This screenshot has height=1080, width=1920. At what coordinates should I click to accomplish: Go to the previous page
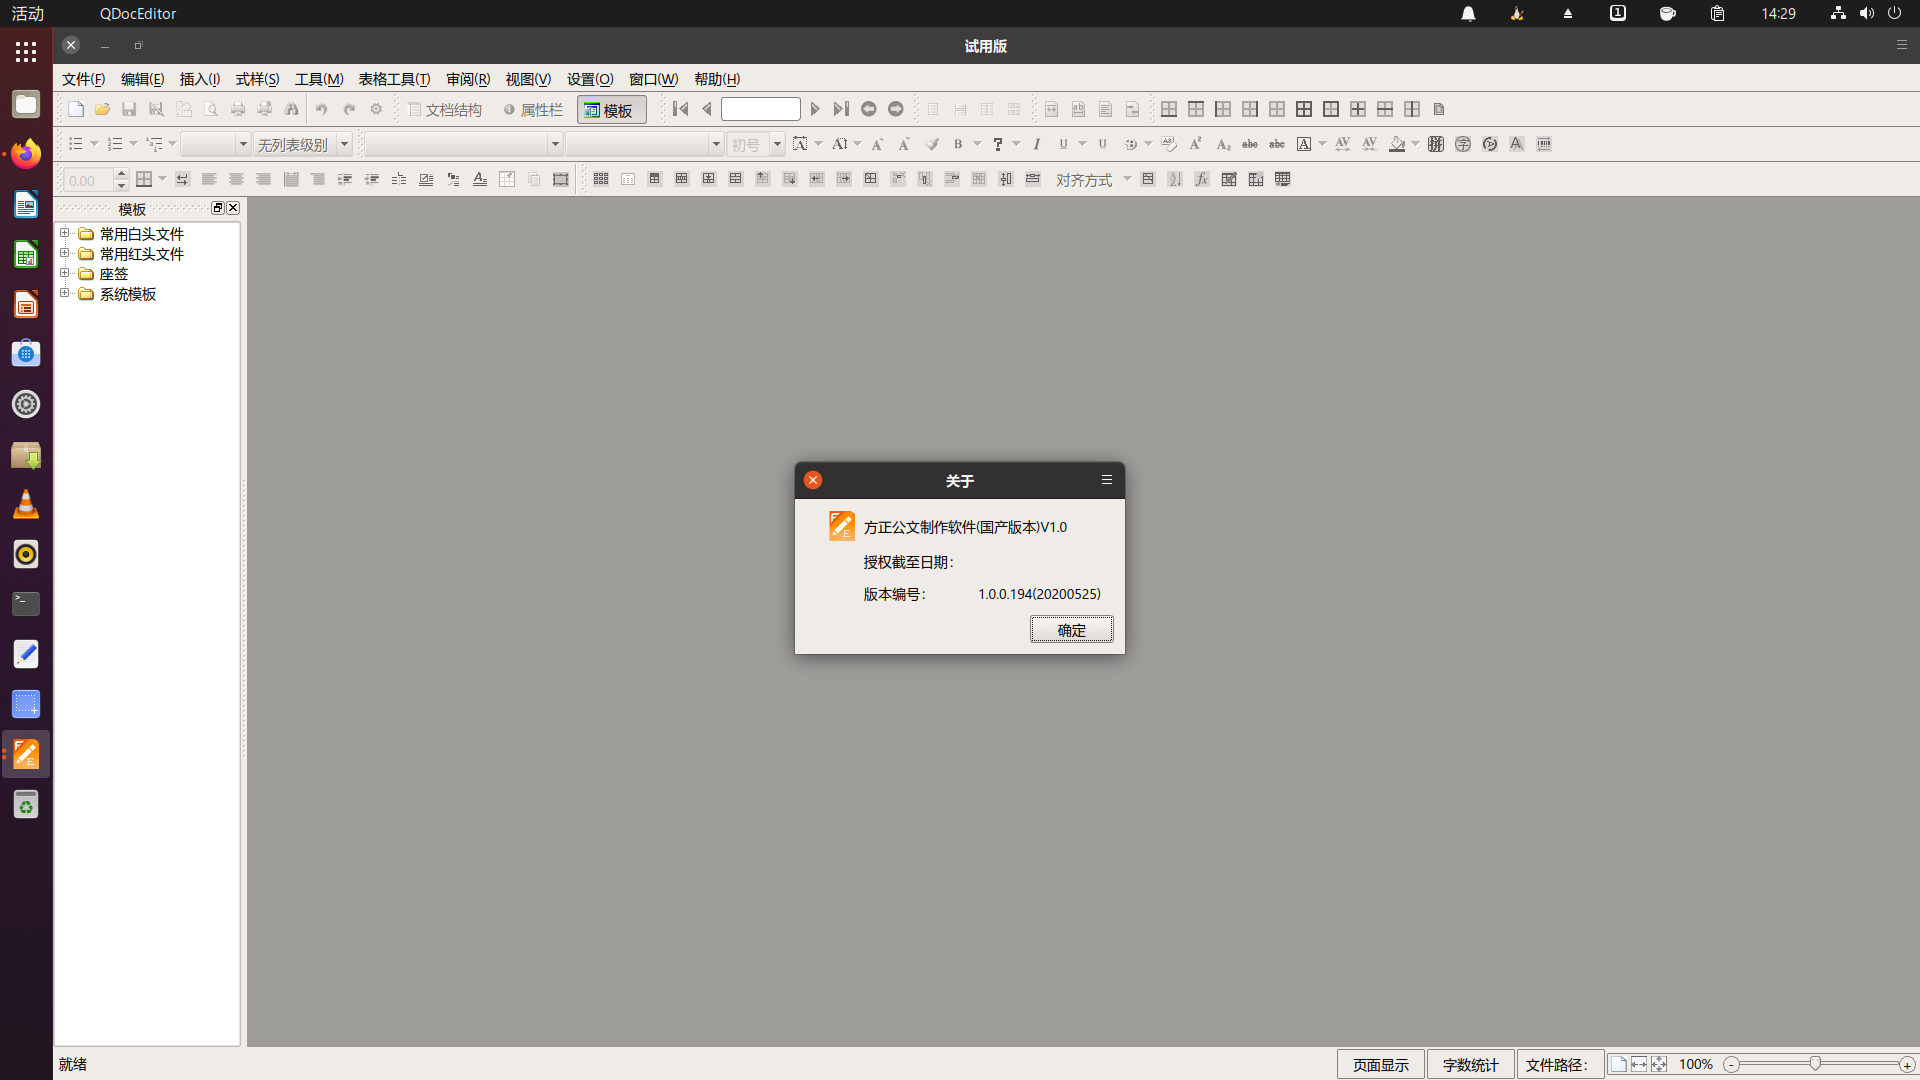pos(707,109)
